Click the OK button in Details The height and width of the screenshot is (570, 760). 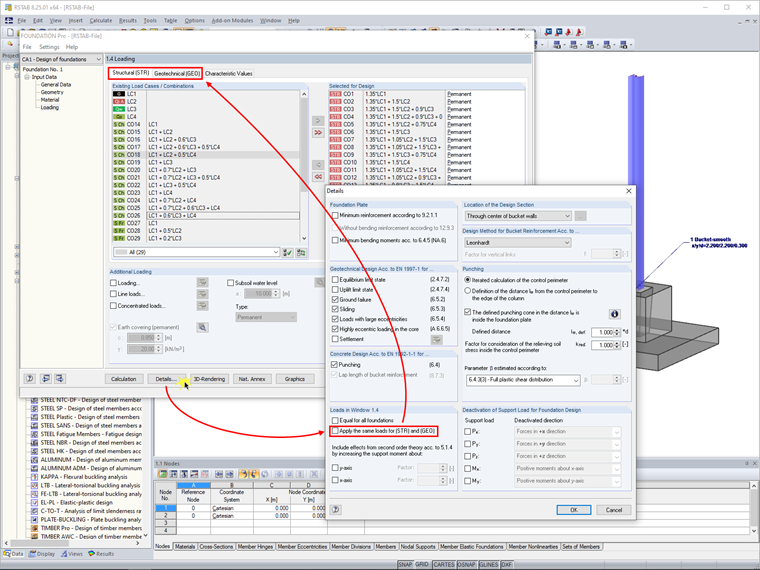coord(573,510)
